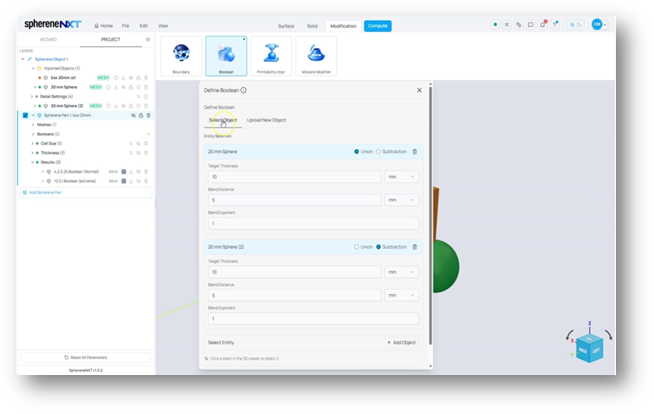Toggle visibility of Spherene Part 1 box 20mm
654x414 pixels.
click(133, 115)
